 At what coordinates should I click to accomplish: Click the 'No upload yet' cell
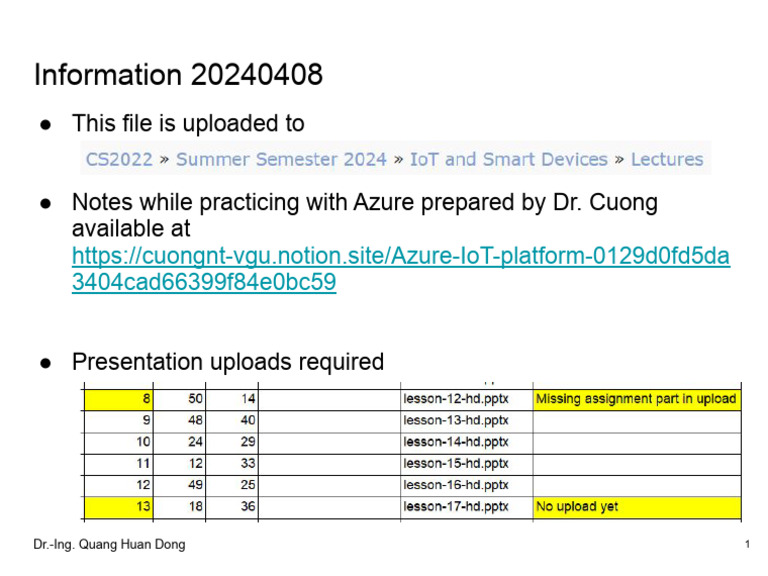637,507
